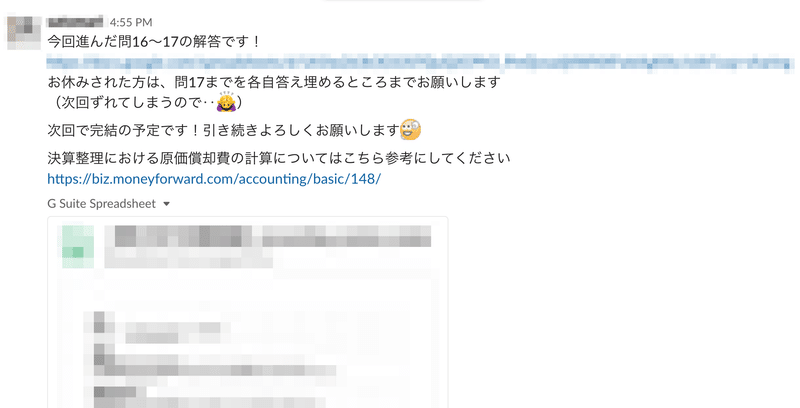This screenshot has height=408, width=800.
Task: Click the sender's blurred avatar image
Action: [x=24, y=32]
